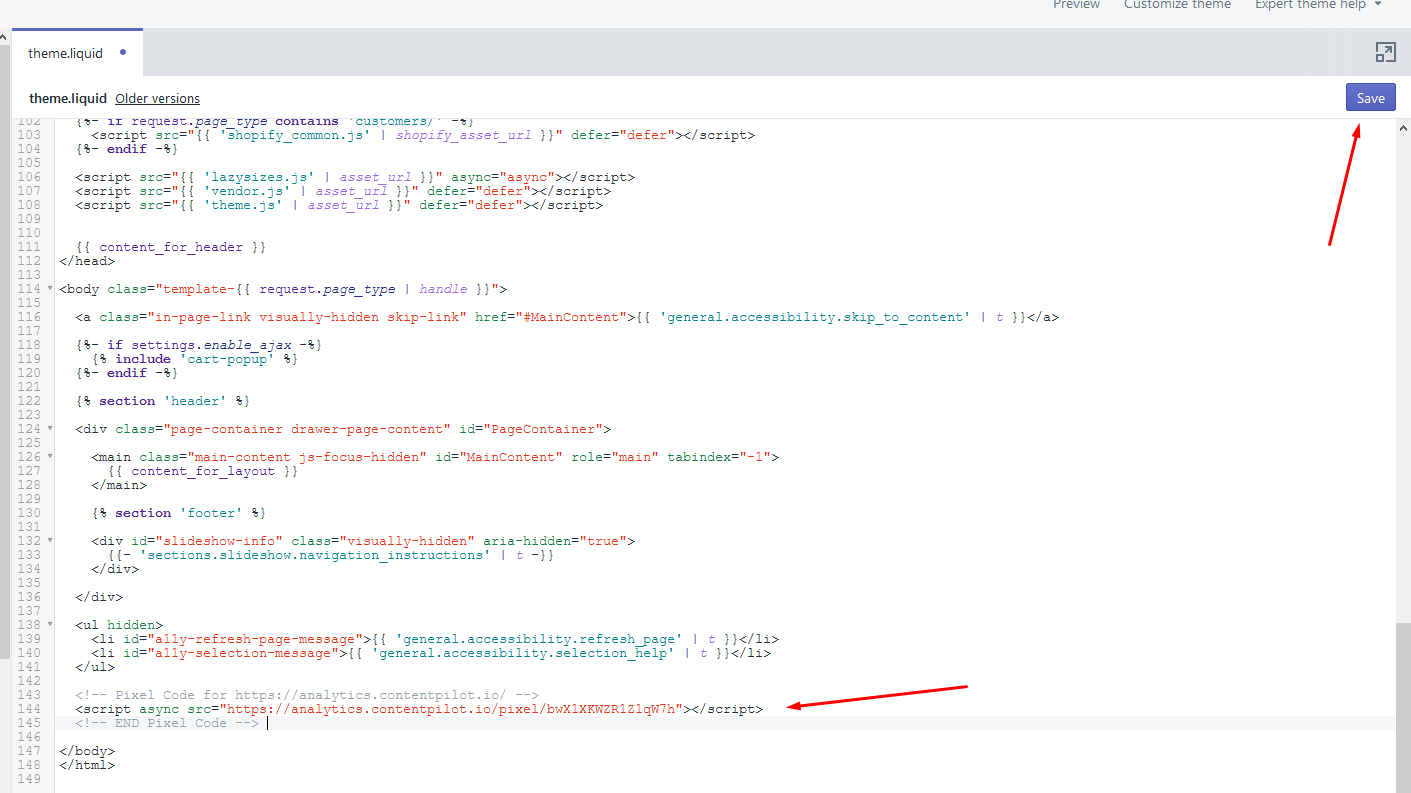Toggle fullscreen code editor icon
This screenshot has width=1411, height=793.
coord(1385,52)
